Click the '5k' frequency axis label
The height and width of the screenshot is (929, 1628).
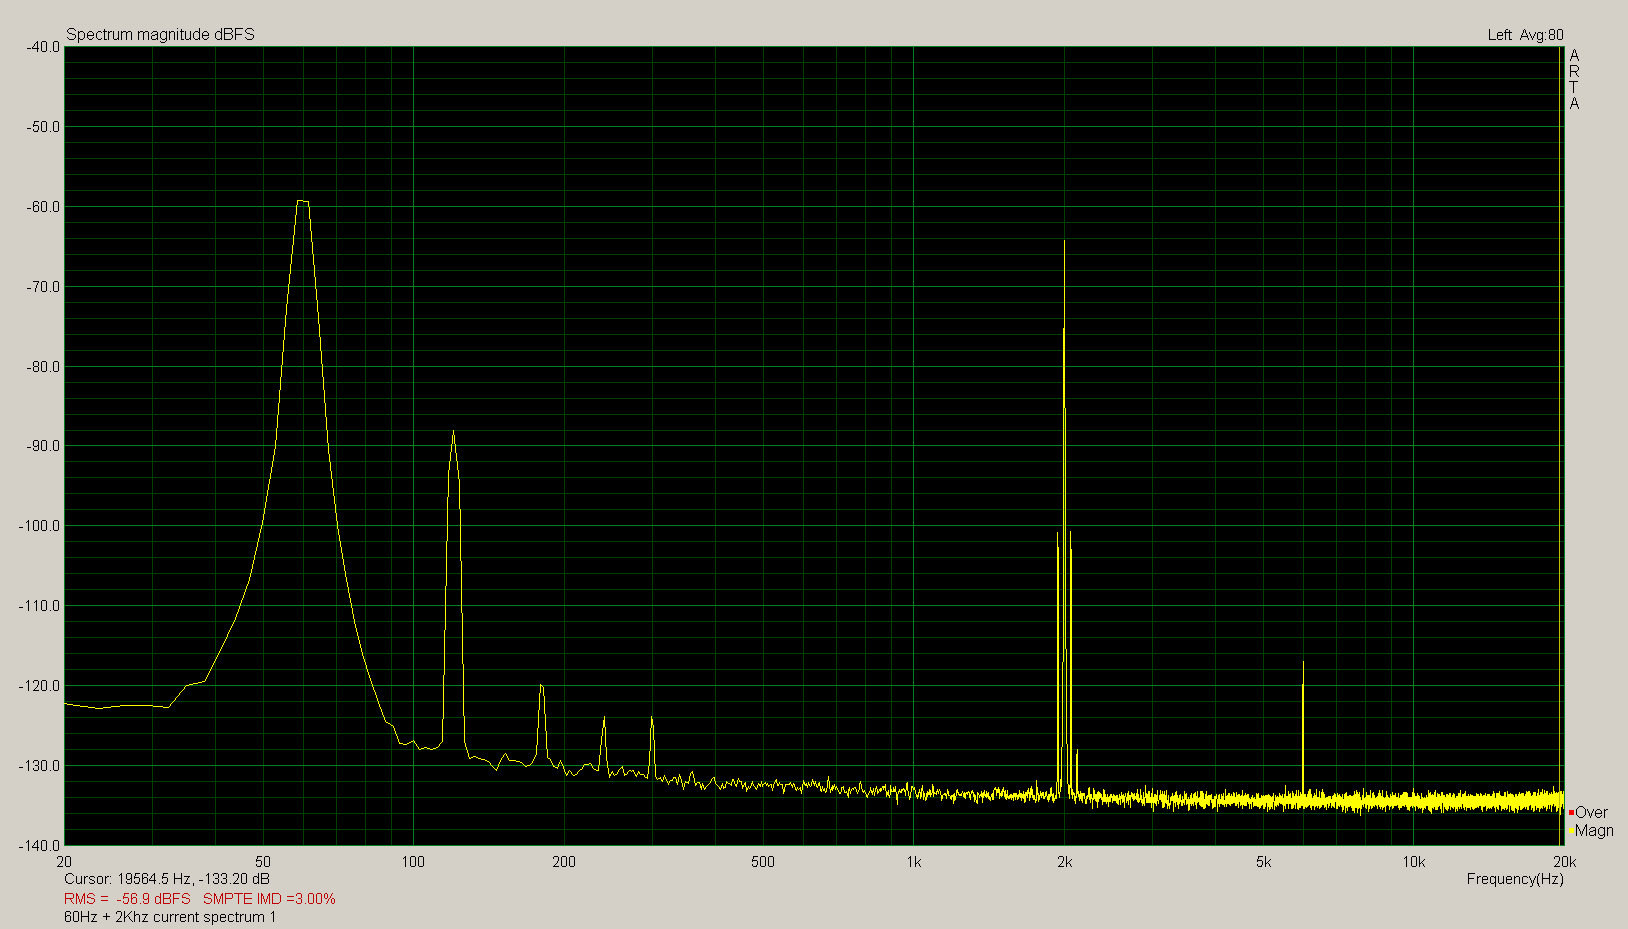coord(1263,861)
